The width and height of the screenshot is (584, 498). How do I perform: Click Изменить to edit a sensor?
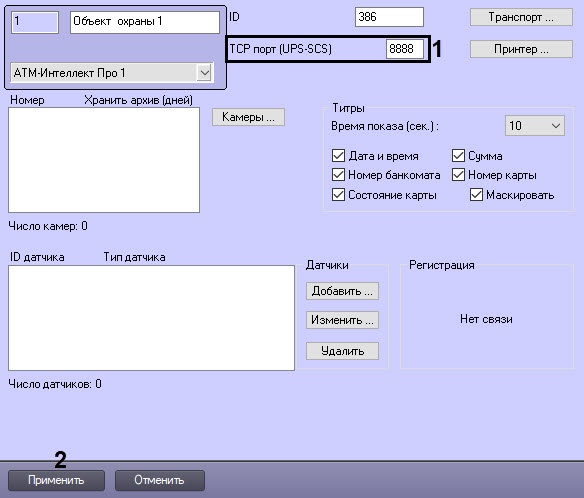342,320
